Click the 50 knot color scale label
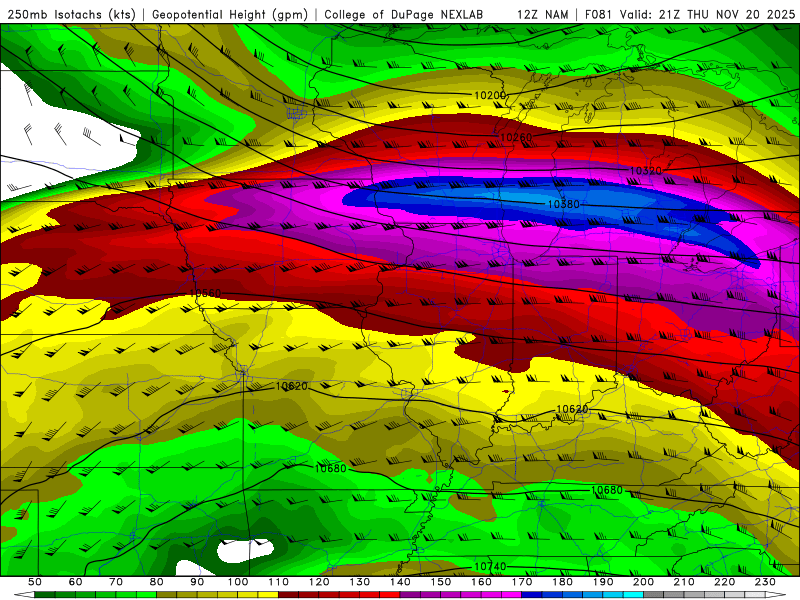 click(x=35, y=582)
